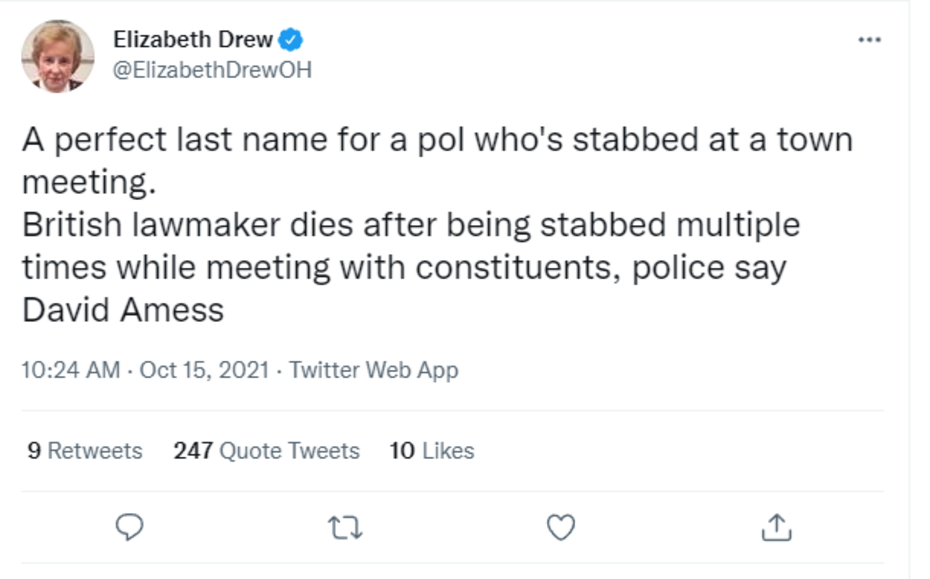Click the Elizabeth Drew display name

click(193, 40)
